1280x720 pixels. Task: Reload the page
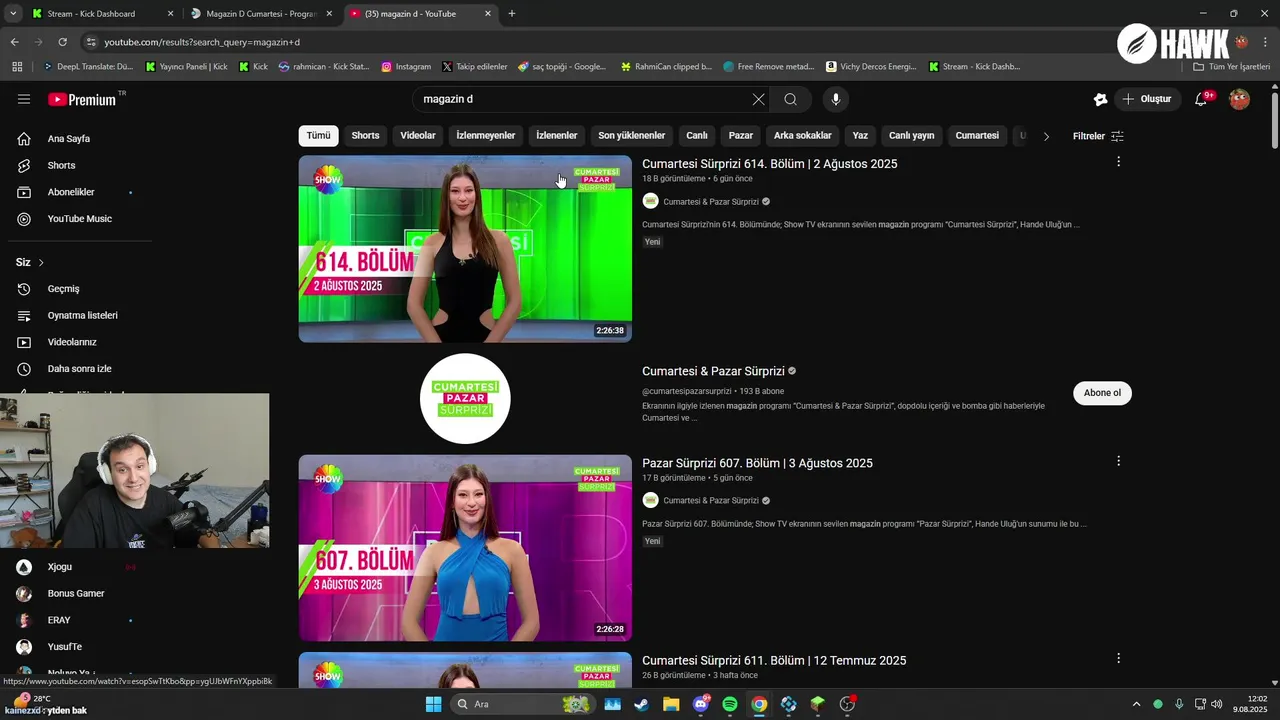(62, 42)
